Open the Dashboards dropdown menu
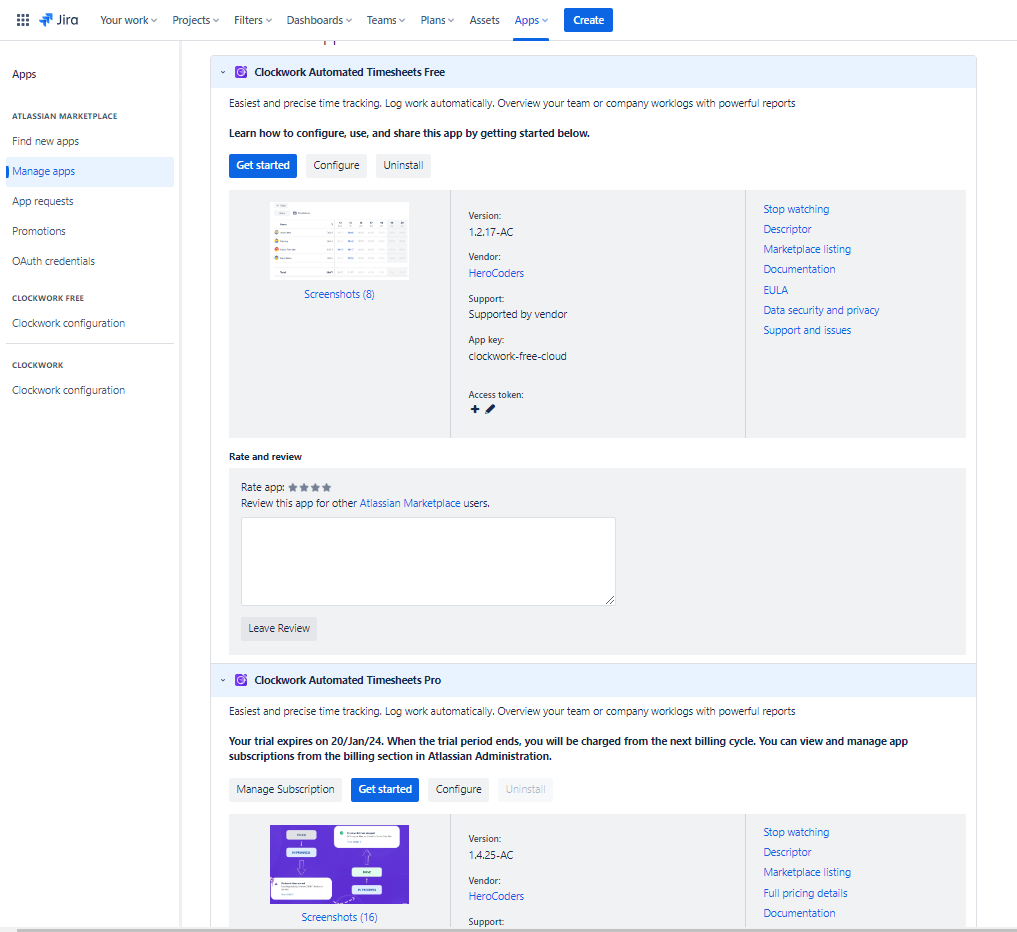Screen dimensions: 1017x932 [x=319, y=20]
